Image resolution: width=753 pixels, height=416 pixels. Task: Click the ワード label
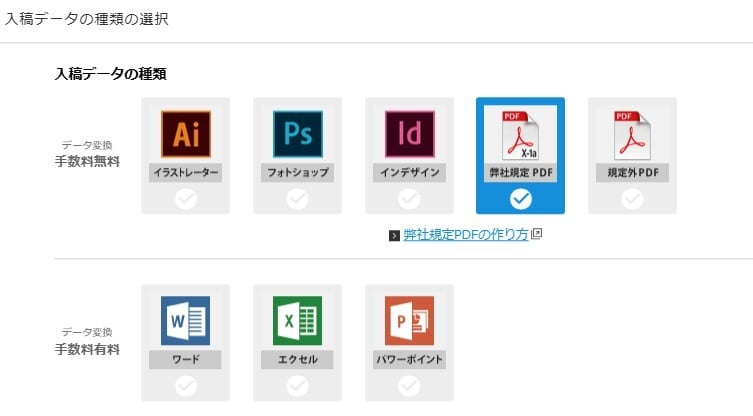coord(185,359)
